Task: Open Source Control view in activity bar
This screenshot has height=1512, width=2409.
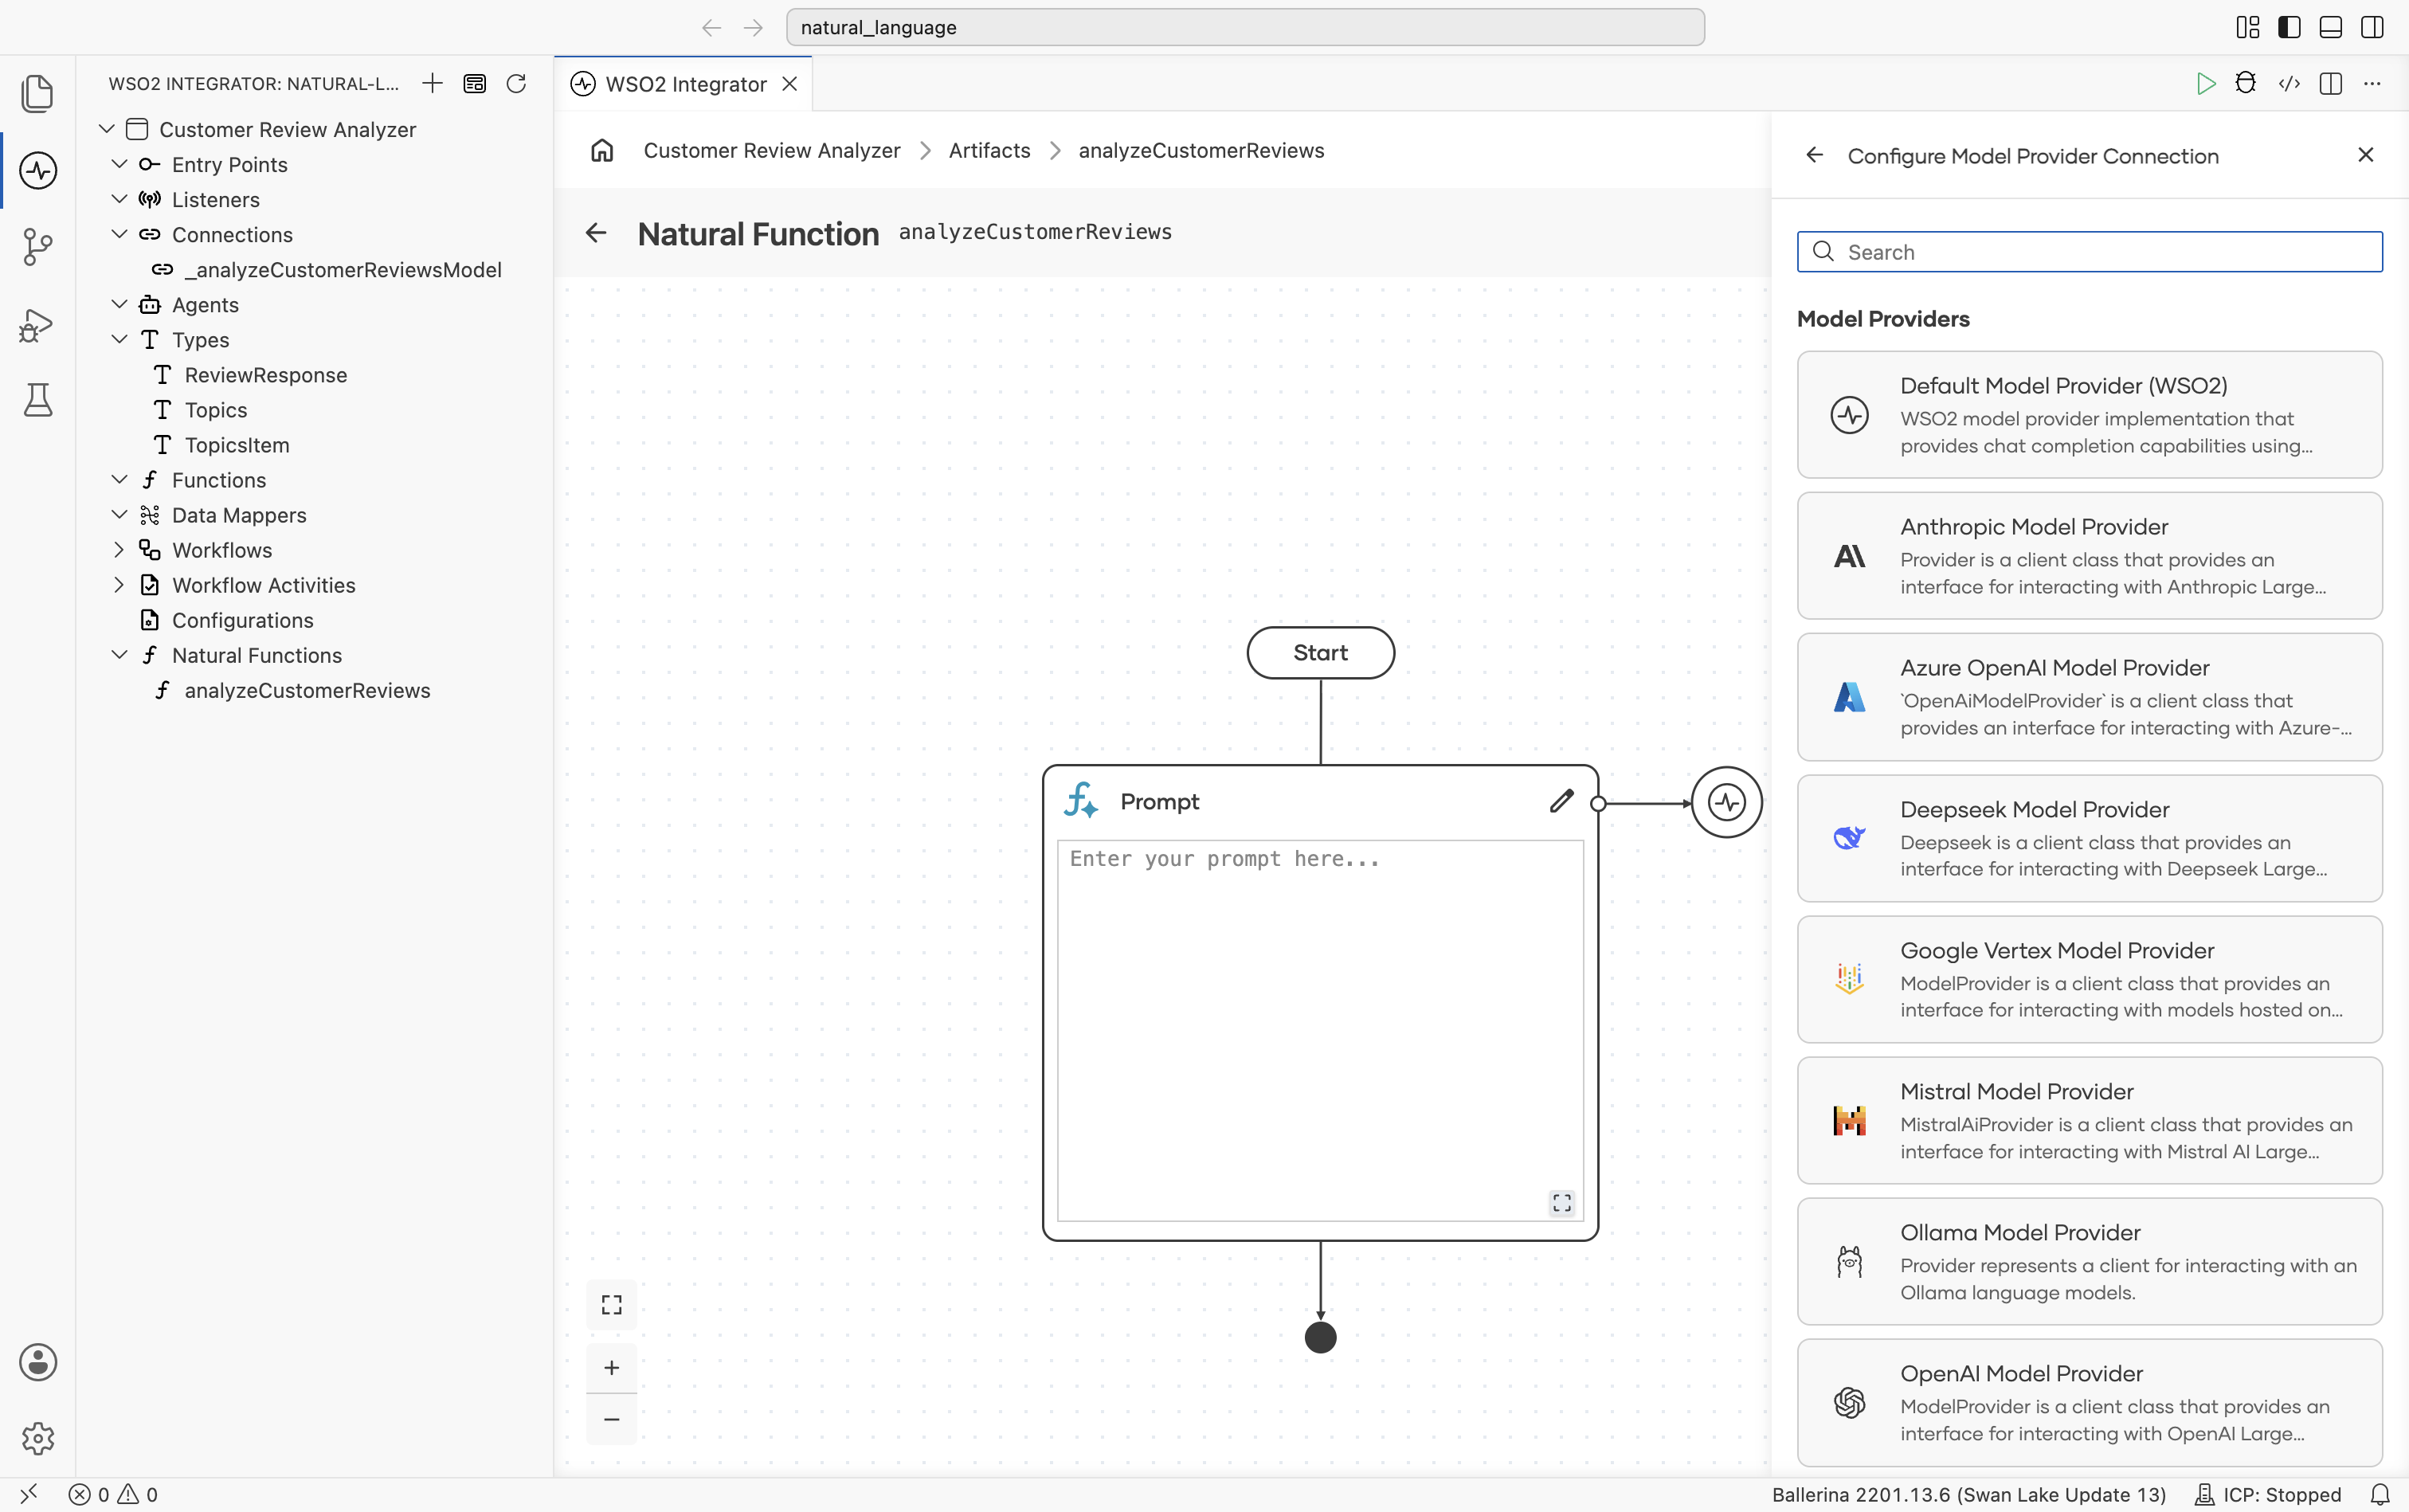Action: pos(37,247)
